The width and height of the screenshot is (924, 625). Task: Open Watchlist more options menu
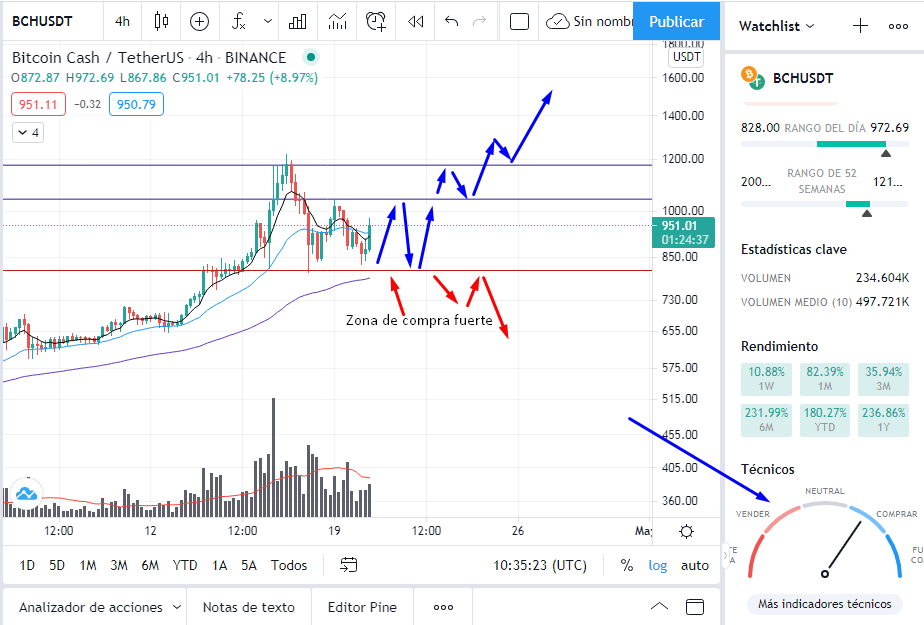(x=898, y=26)
